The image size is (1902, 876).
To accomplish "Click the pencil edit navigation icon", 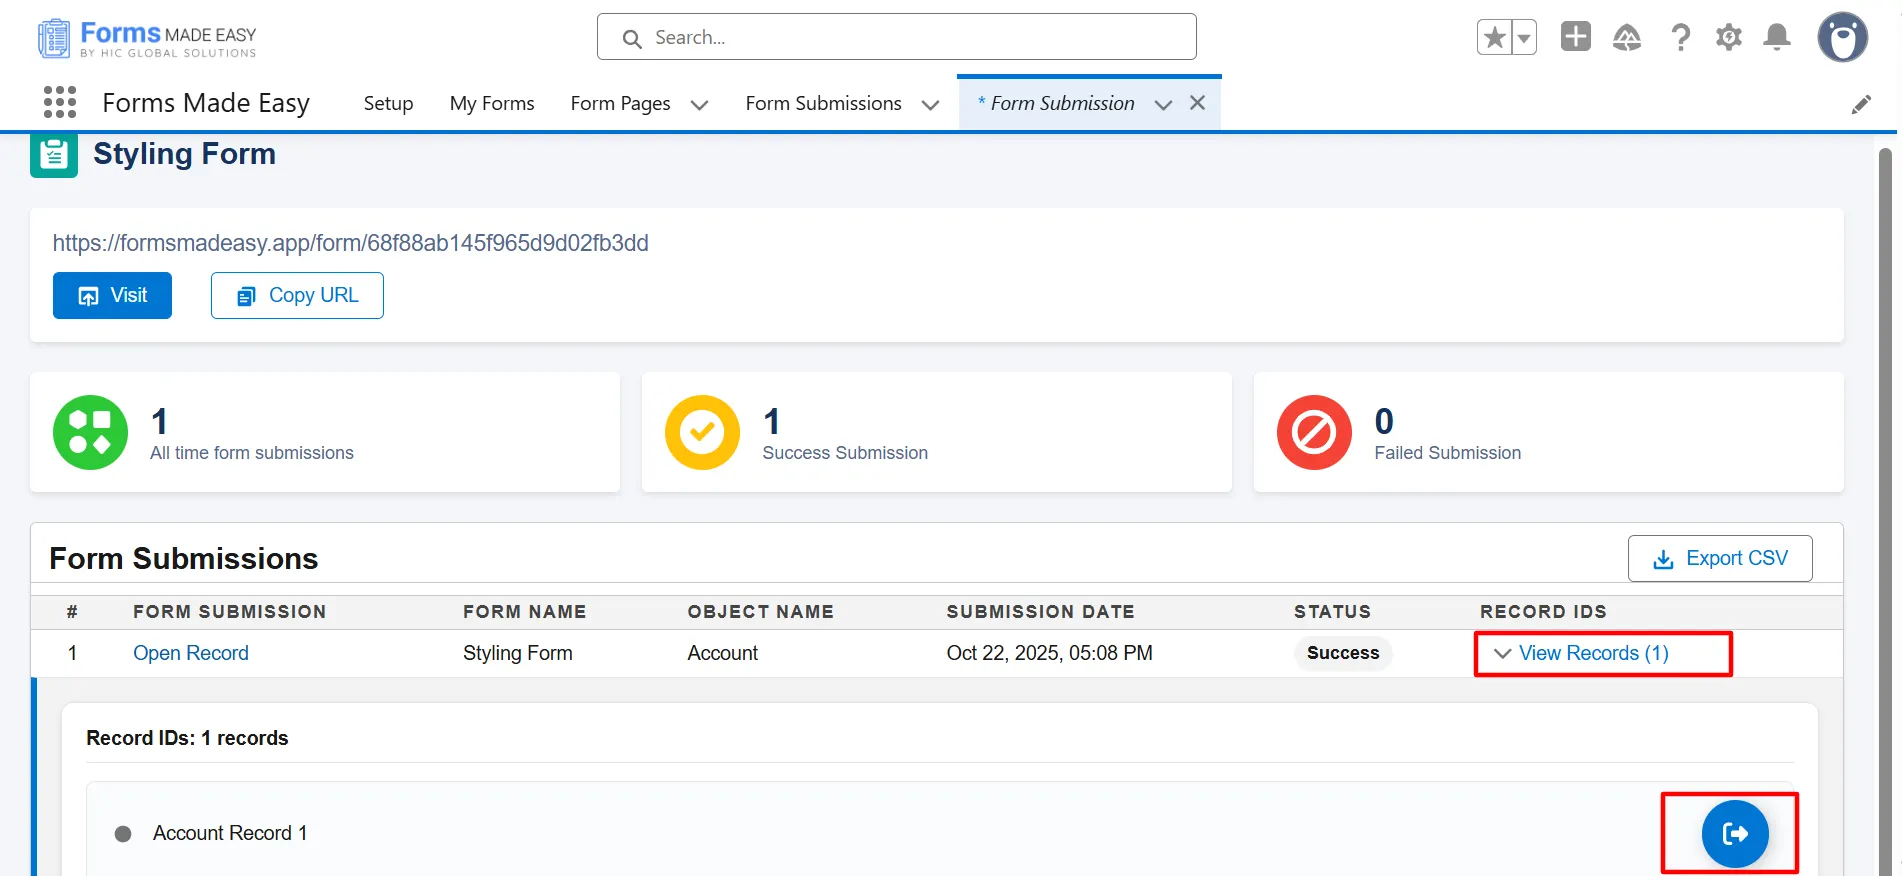I will 1860,104.
